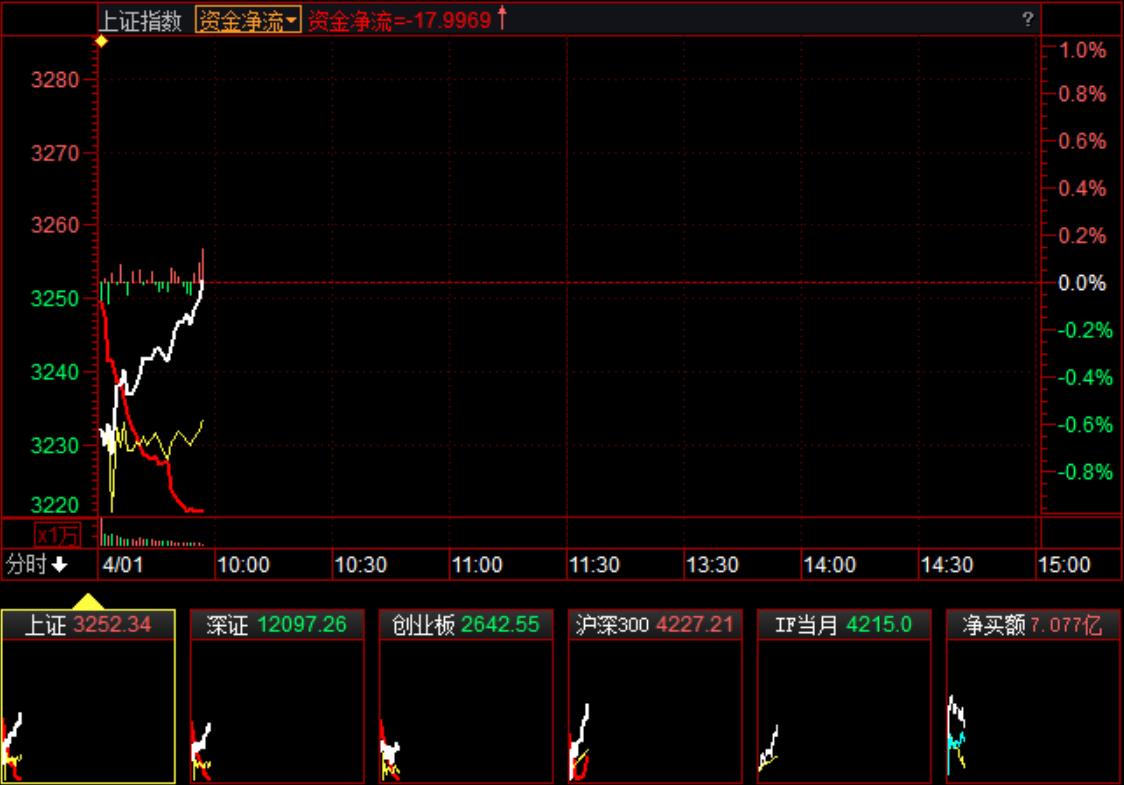This screenshot has height=785, width=1124.
Task: Switch to the 创业板 index tab
Action: click(x=466, y=626)
